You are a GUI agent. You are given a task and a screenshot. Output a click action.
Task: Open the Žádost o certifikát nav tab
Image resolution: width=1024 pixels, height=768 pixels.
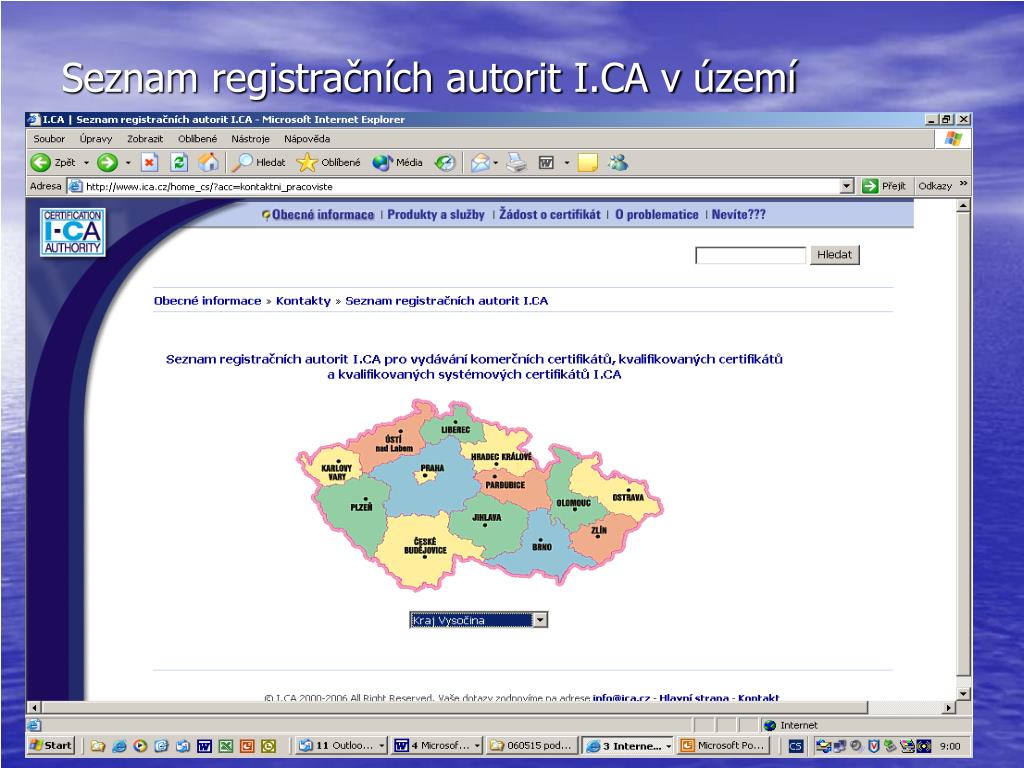coord(550,214)
